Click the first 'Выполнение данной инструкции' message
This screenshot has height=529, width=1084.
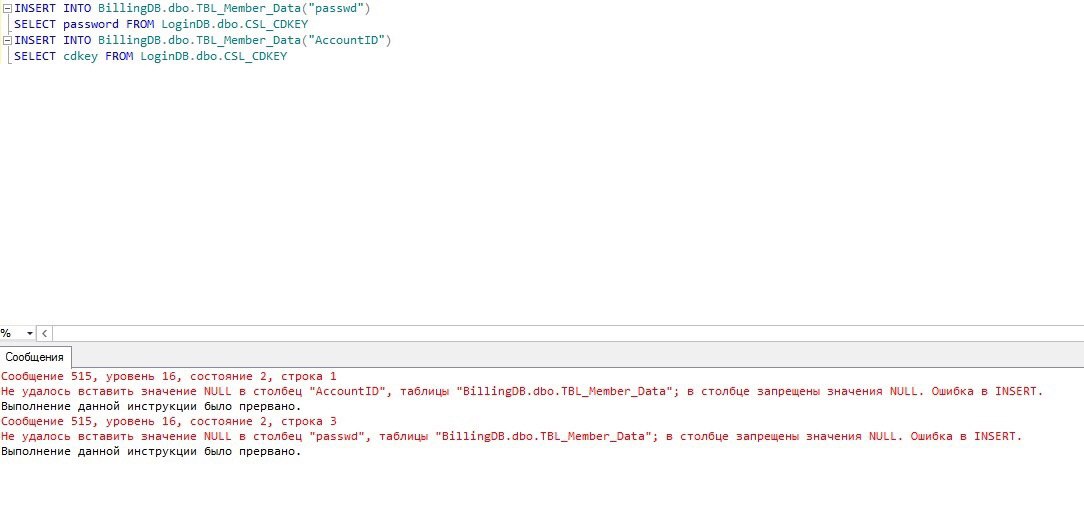pos(151,406)
